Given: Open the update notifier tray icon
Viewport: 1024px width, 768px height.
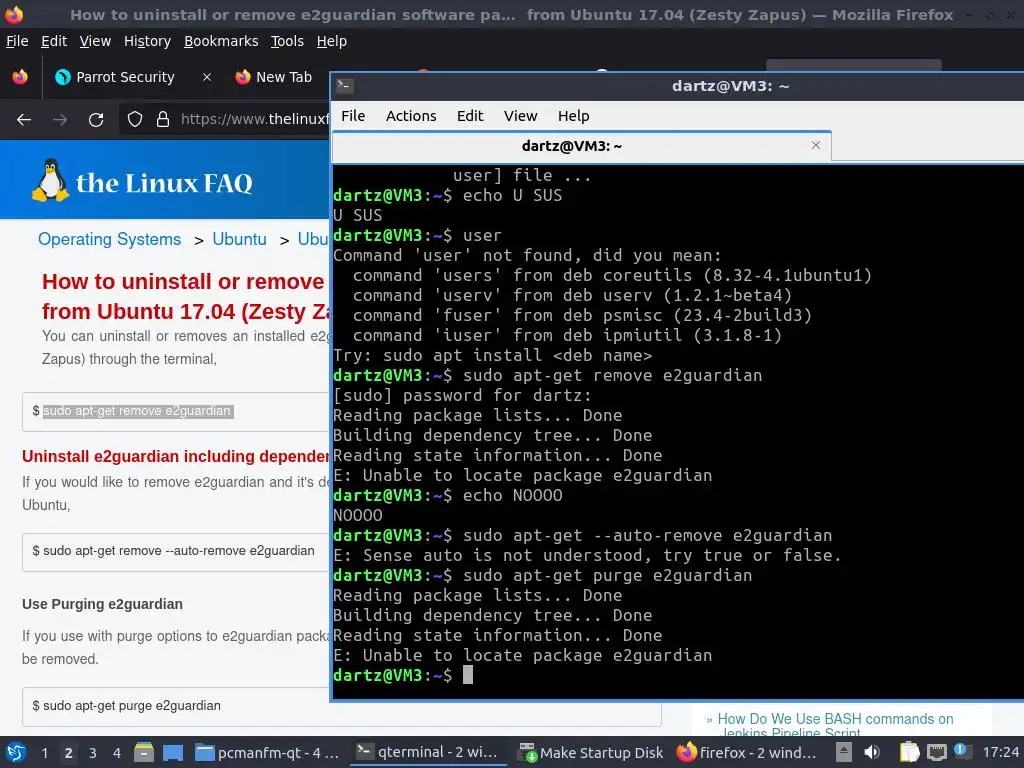Looking at the screenshot, I should pos(960,750).
